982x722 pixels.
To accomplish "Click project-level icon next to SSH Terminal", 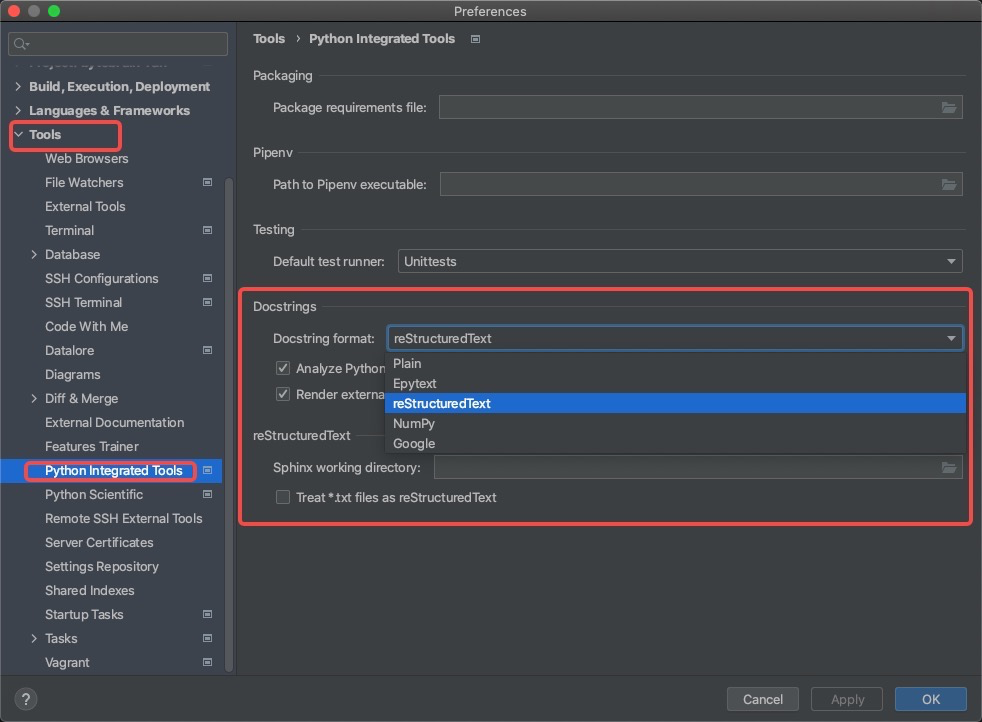I will point(207,302).
